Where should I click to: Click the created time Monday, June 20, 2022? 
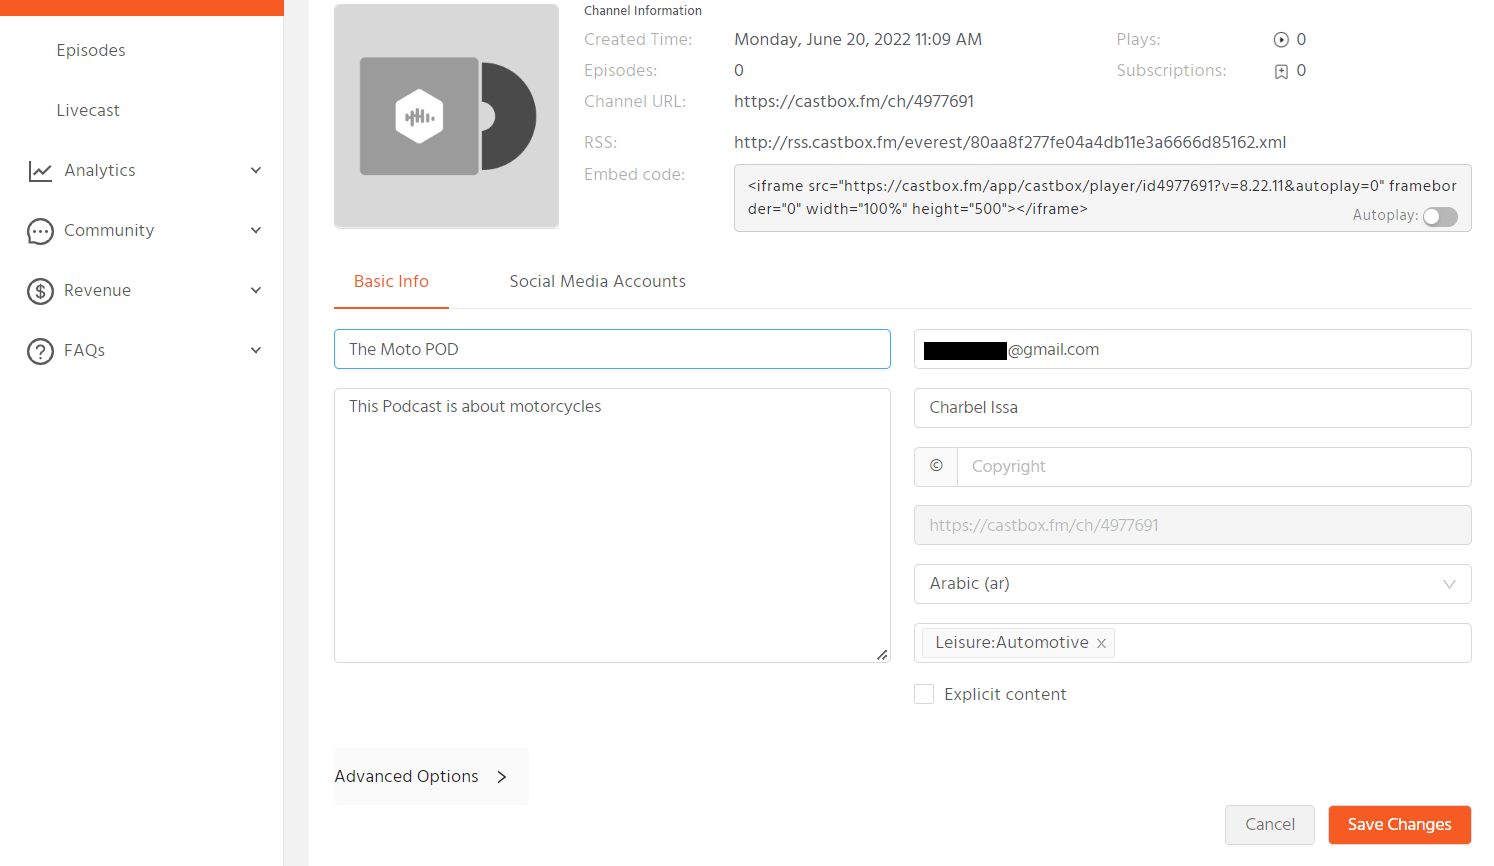(858, 40)
